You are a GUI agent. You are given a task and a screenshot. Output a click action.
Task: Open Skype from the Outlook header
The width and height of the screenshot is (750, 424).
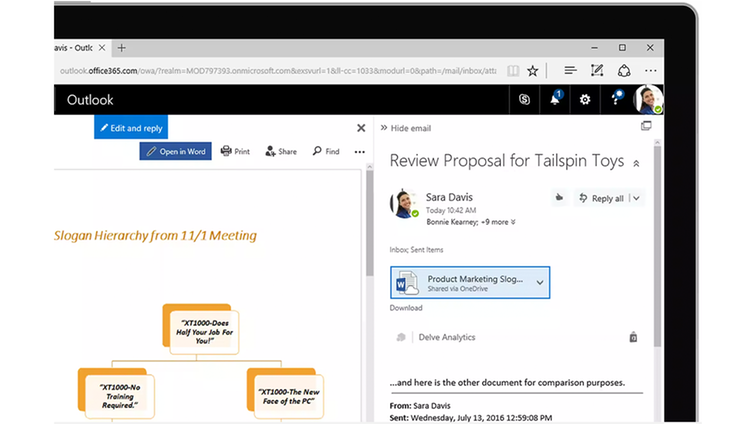pos(524,100)
